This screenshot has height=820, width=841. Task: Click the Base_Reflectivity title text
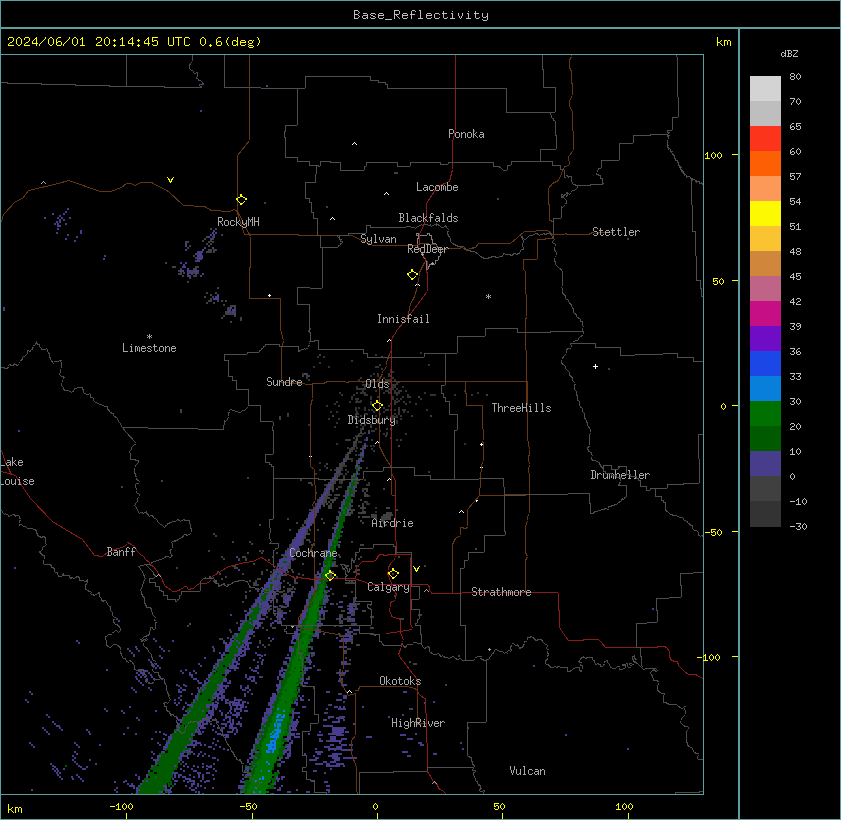click(420, 15)
